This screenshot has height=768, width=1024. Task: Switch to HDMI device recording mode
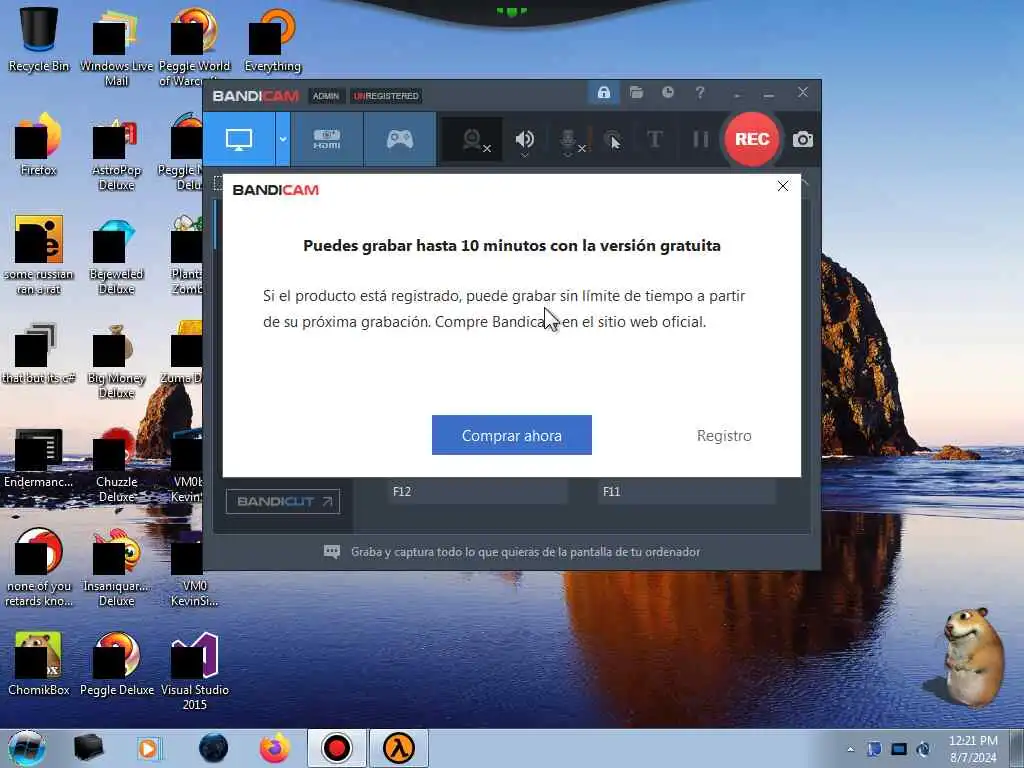[327, 139]
